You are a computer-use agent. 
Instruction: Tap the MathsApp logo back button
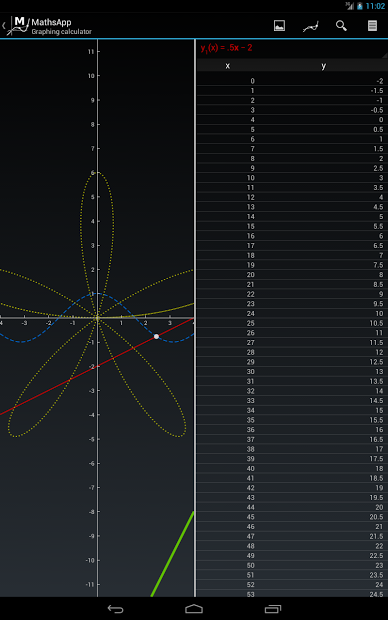[16, 25]
